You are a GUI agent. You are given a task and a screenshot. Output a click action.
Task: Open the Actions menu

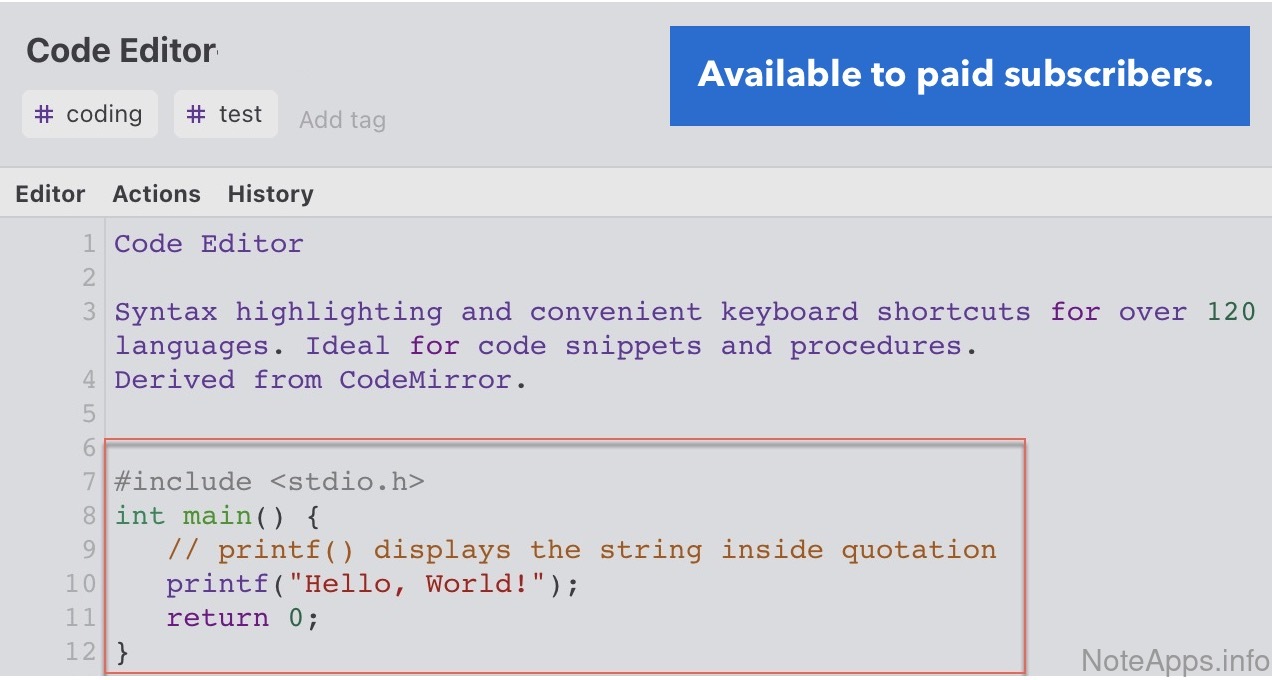[x=156, y=194]
